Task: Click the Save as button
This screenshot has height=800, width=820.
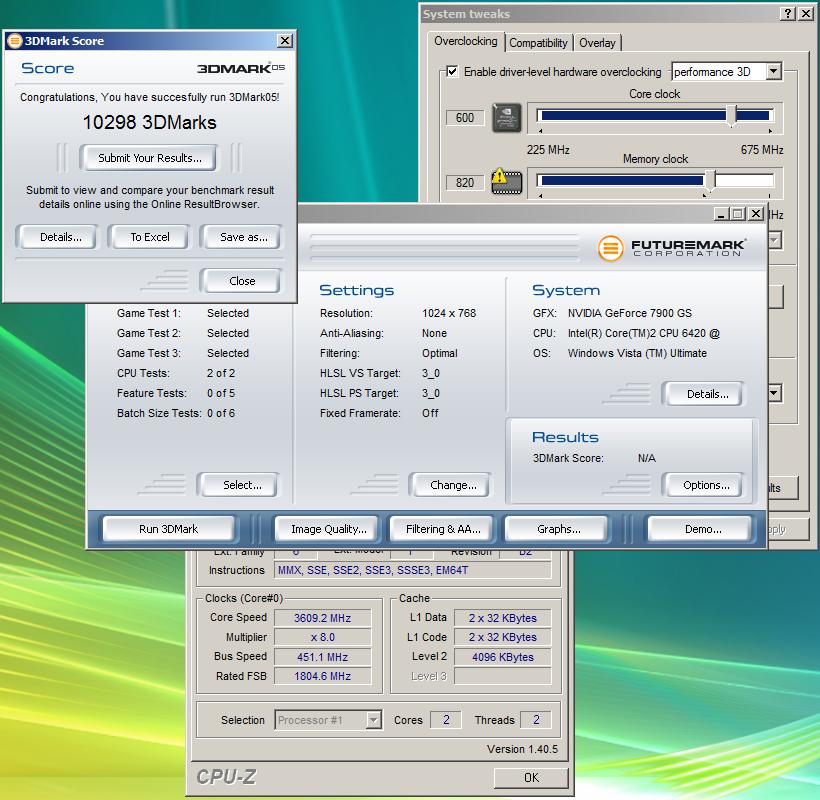Action: coord(243,237)
